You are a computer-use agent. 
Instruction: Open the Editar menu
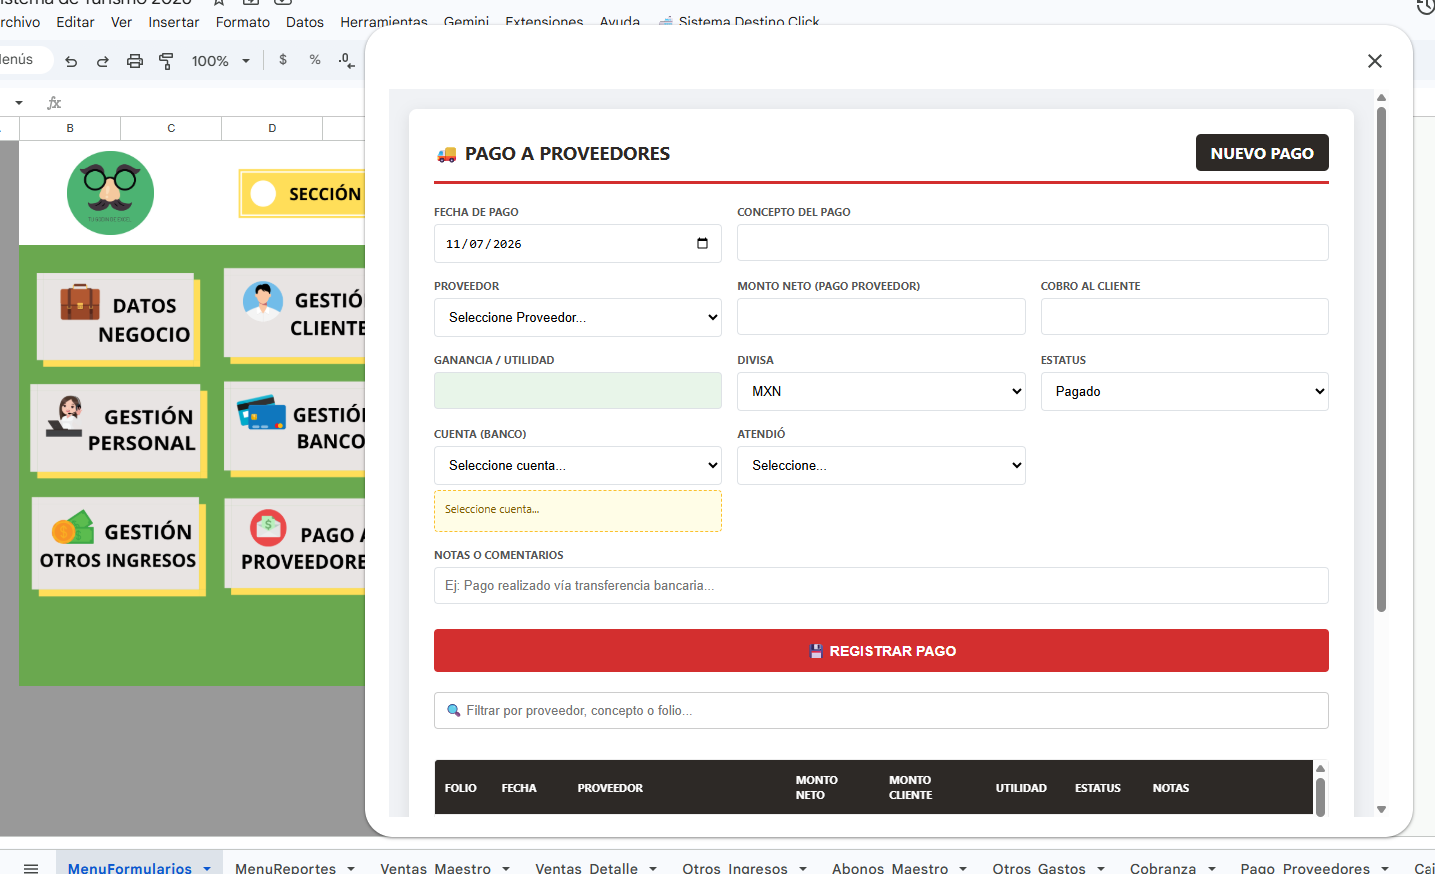(x=75, y=22)
